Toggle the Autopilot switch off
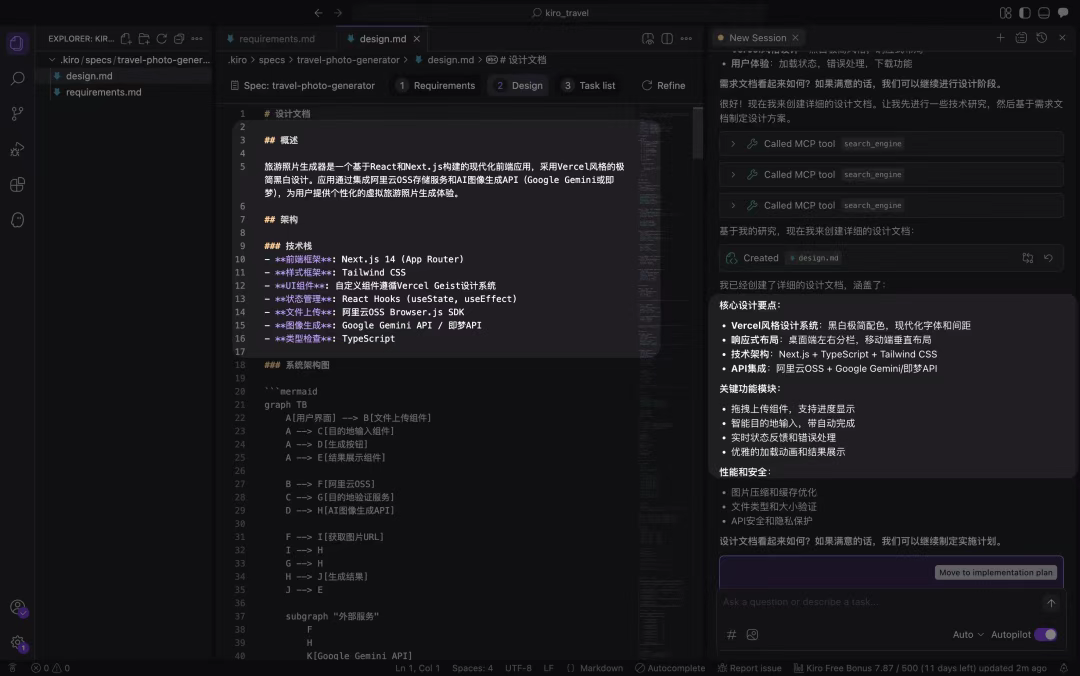This screenshot has height=676, width=1080. [x=1046, y=635]
